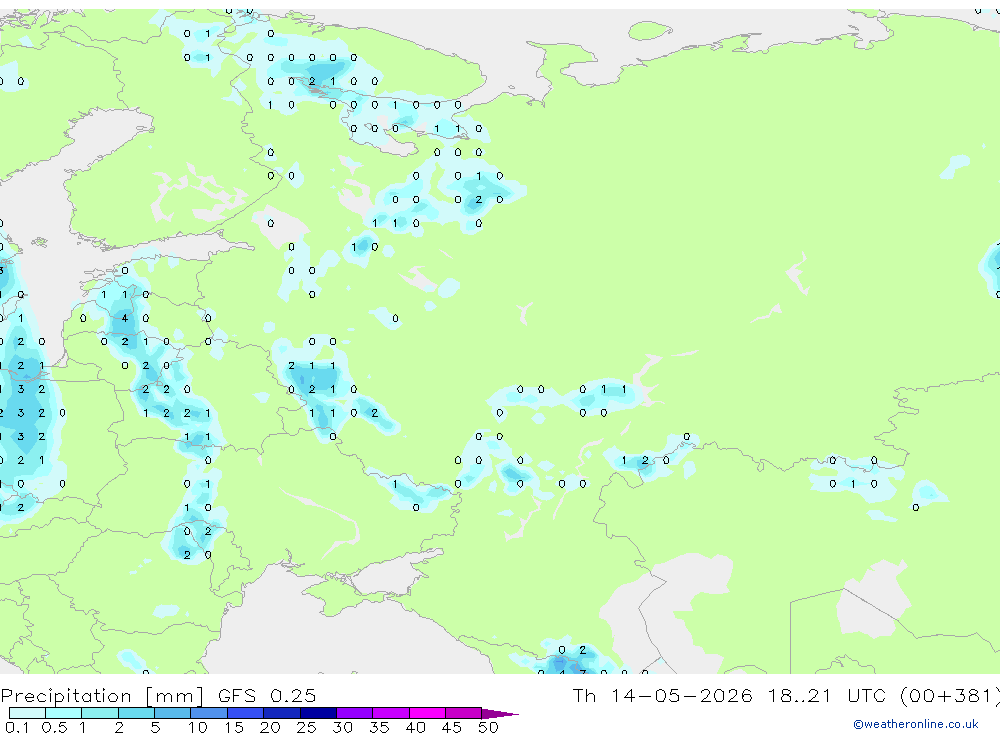
Task: Click the '50' legend scale label
Action: pos(489,727)
